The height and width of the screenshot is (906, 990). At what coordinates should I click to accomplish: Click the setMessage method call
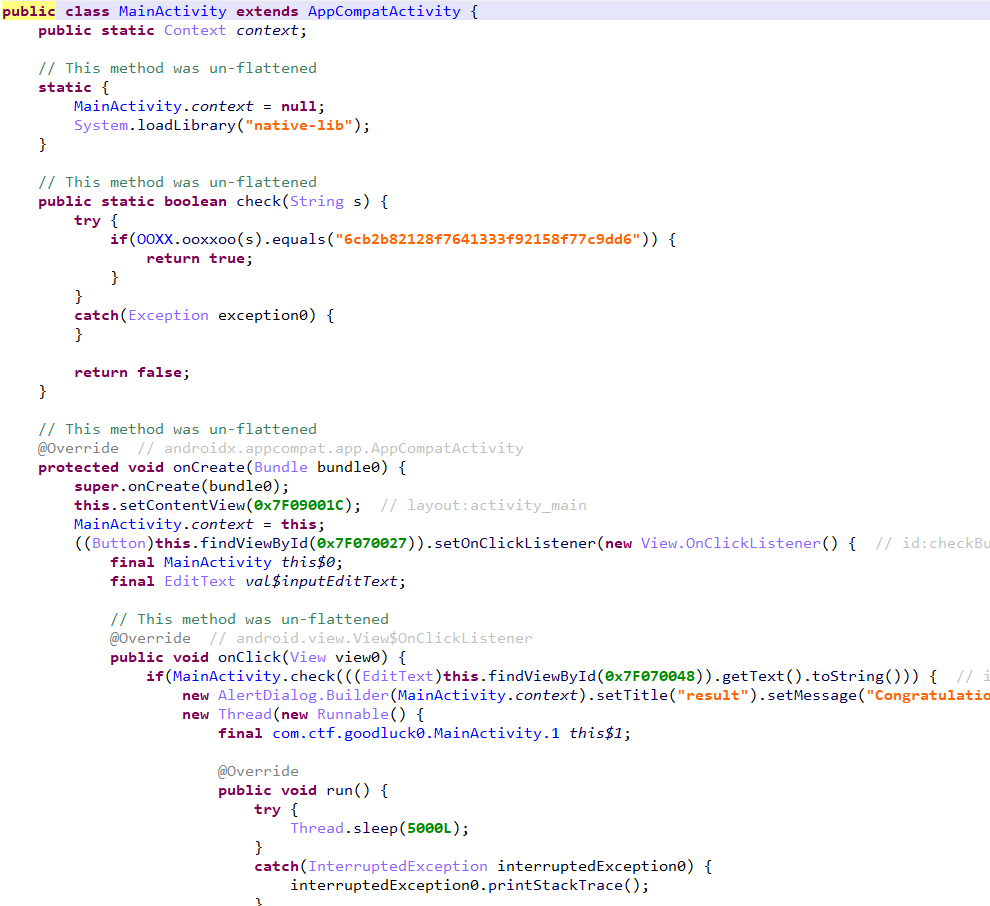point(812,695)
